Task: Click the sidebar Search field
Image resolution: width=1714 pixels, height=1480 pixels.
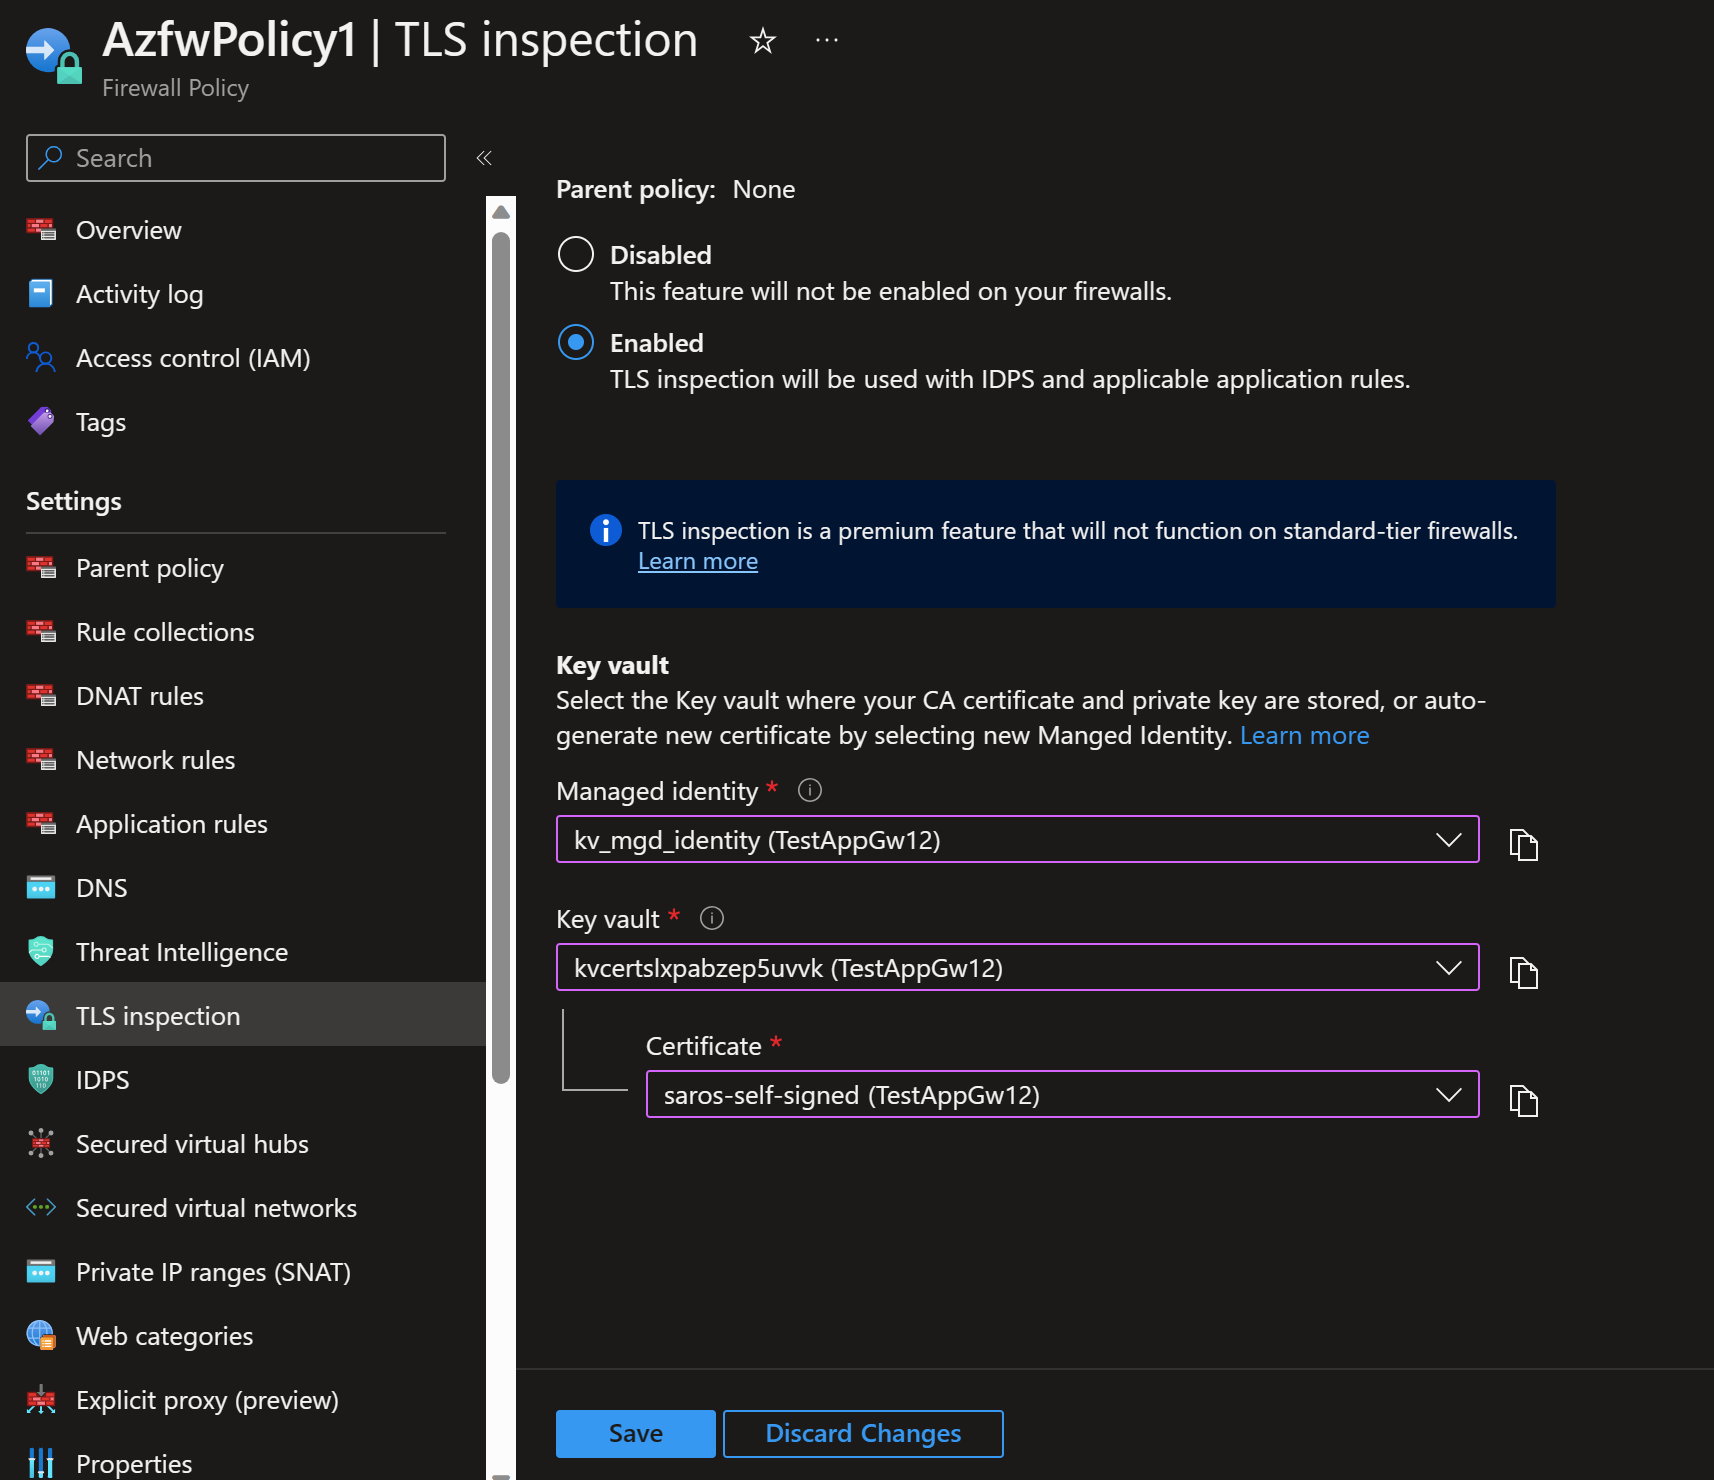Action: (236, 158)
